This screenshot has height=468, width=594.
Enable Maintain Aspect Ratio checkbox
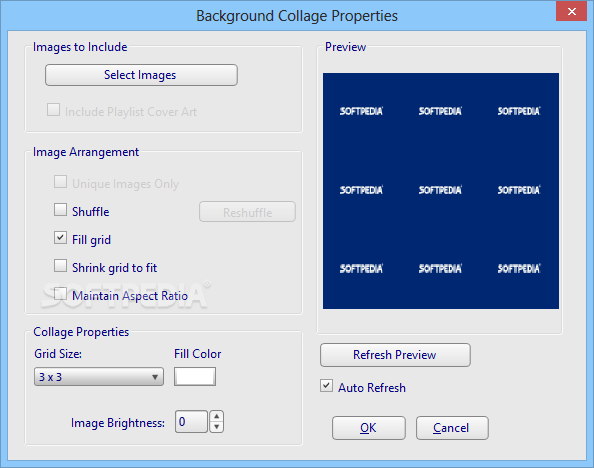pos(60,294)
